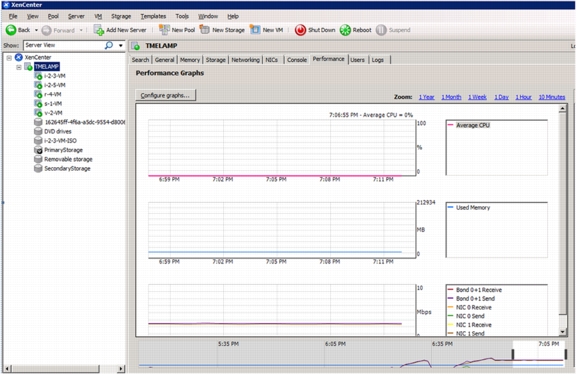Open the Server View dropdown arrow

121,46
